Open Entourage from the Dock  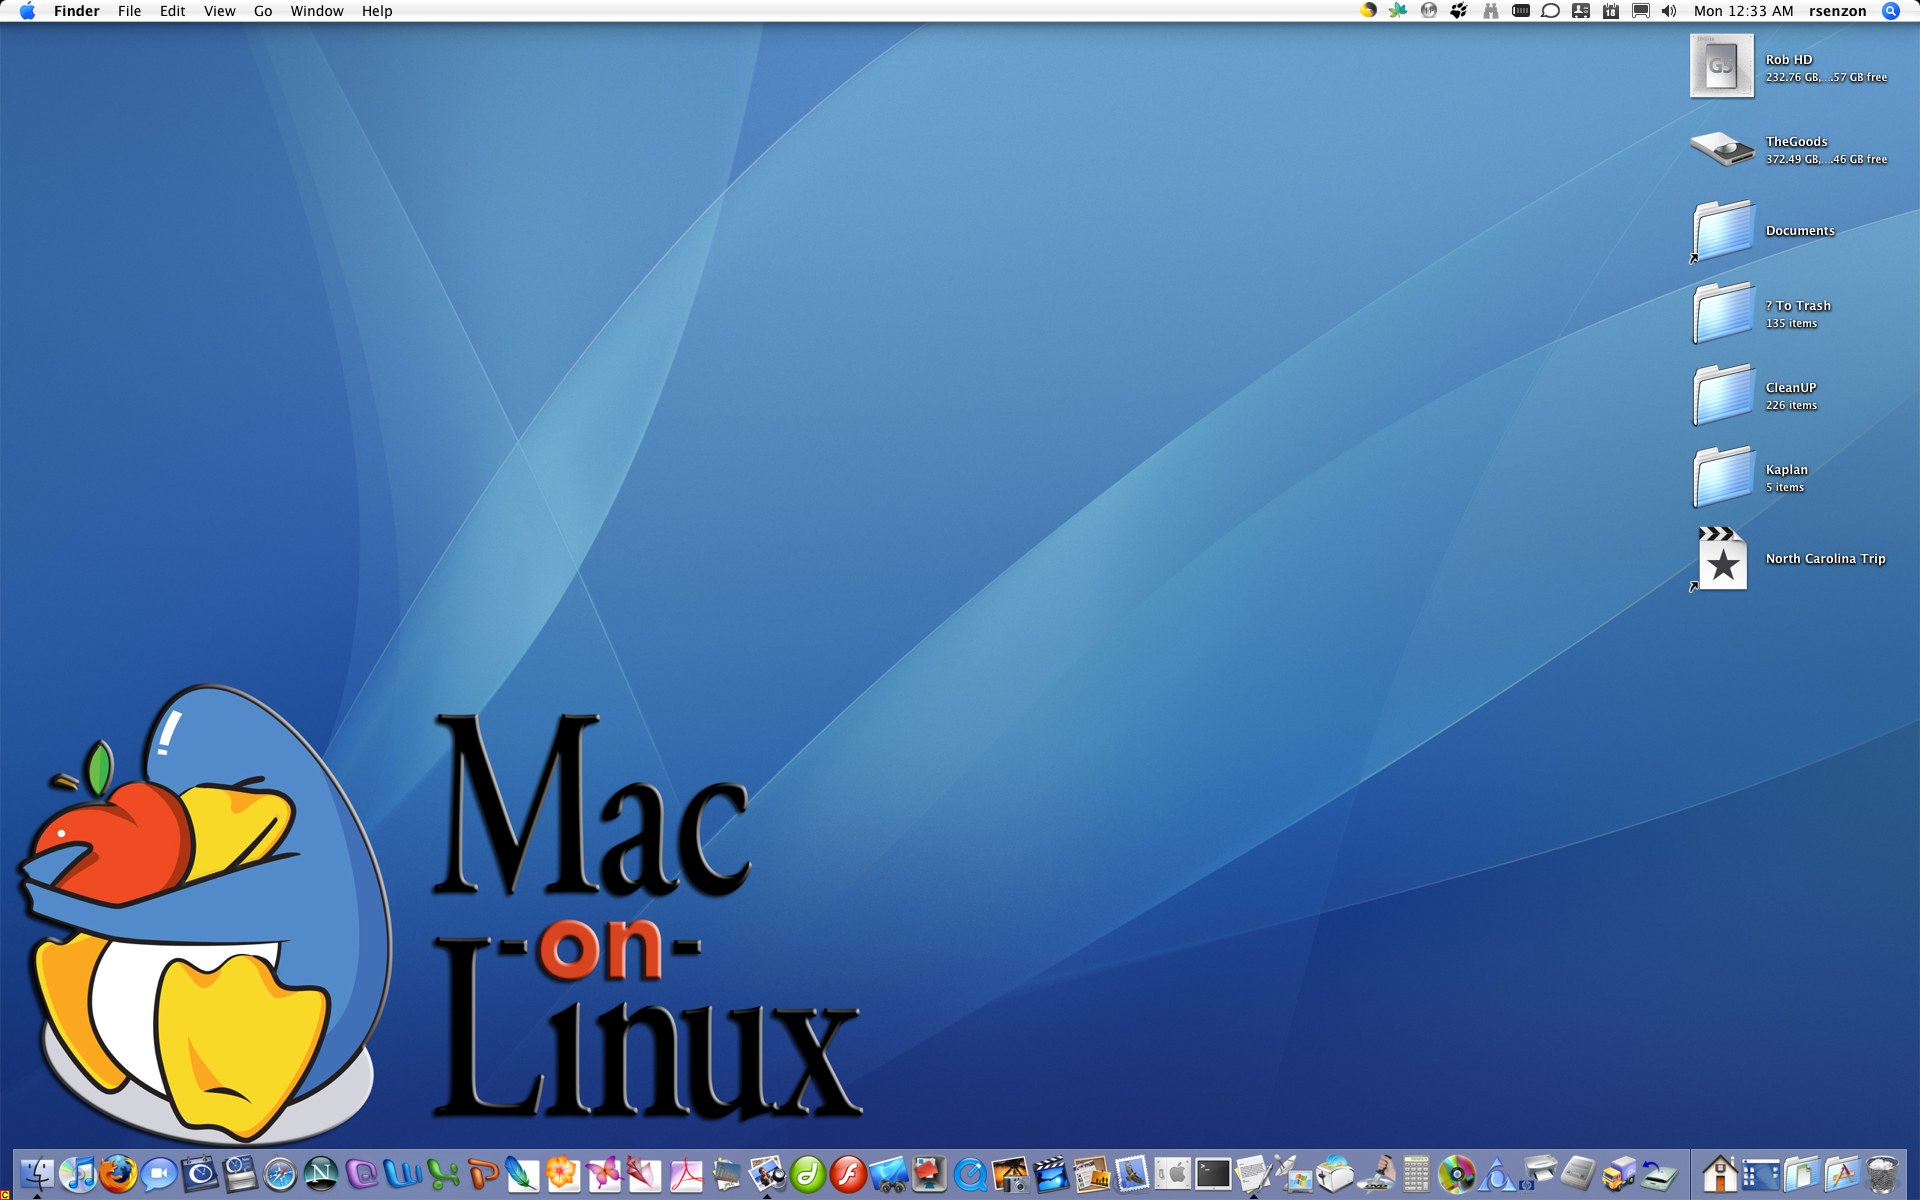coord(361,1174)
